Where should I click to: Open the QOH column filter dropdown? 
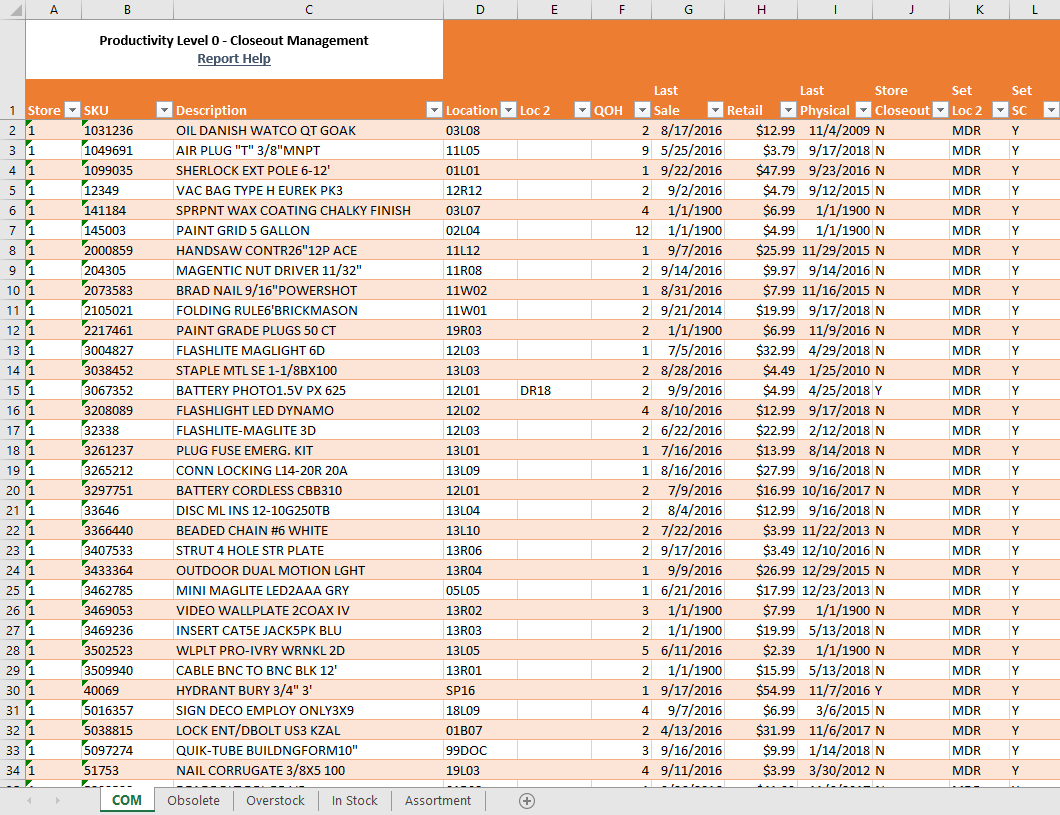coord(642,110)
